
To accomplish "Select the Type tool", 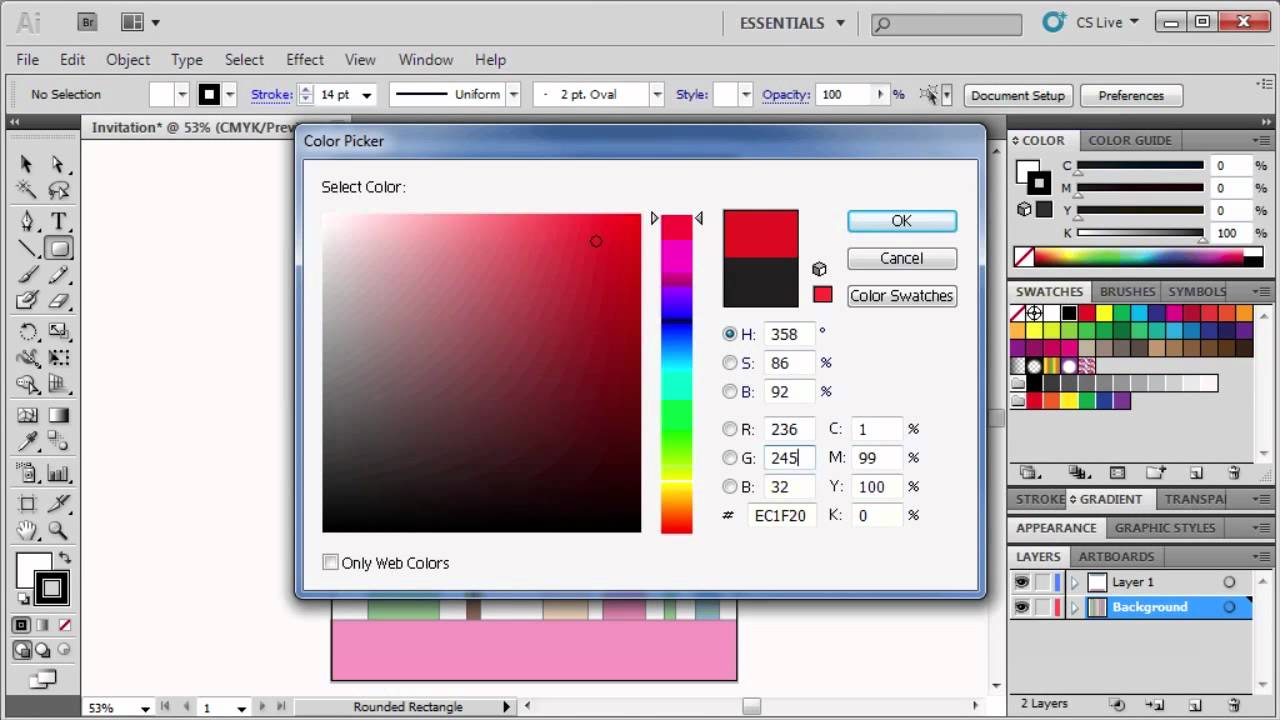I will point(58,221).
